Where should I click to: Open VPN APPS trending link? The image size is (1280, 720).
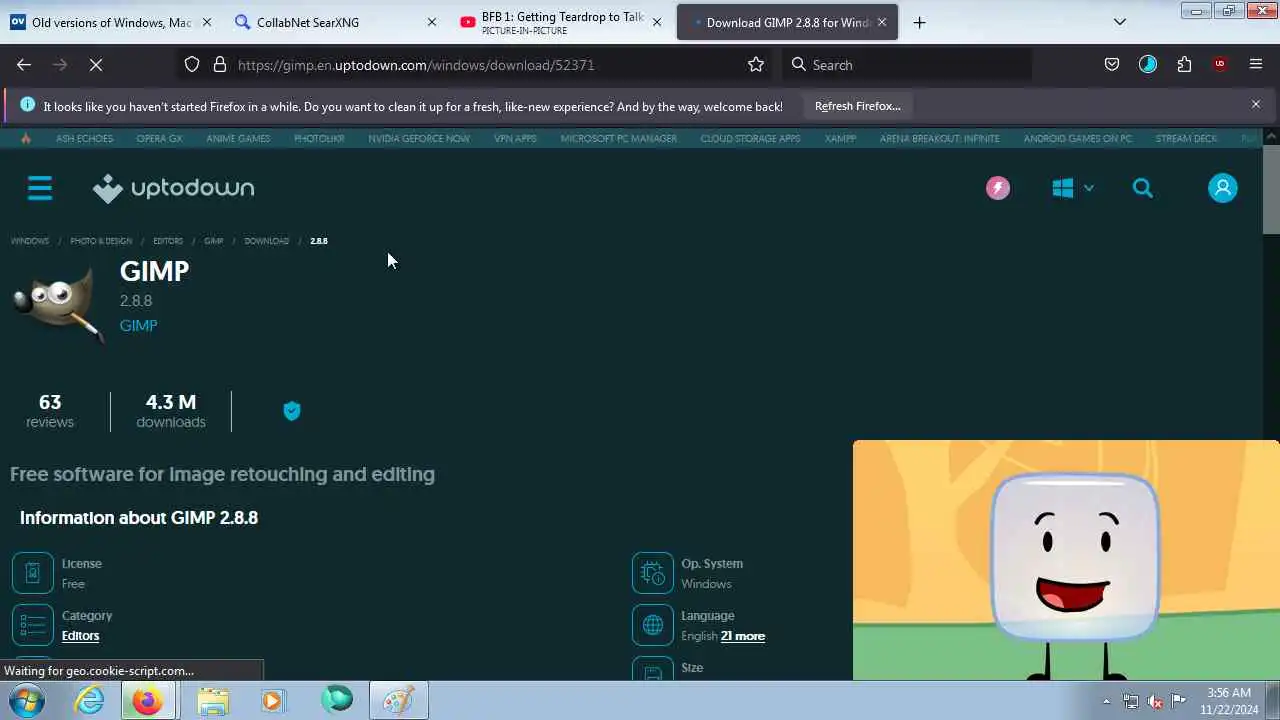pos(515,139)
